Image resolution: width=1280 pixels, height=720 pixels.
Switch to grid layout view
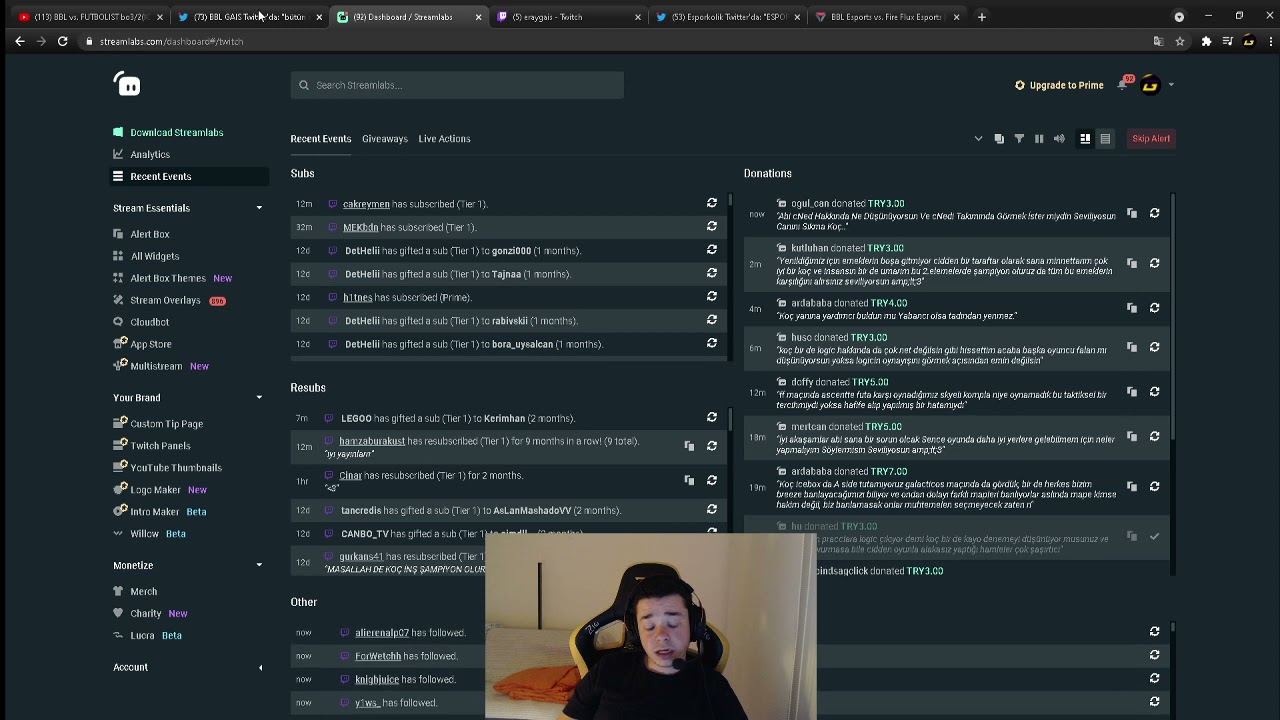1085,139
